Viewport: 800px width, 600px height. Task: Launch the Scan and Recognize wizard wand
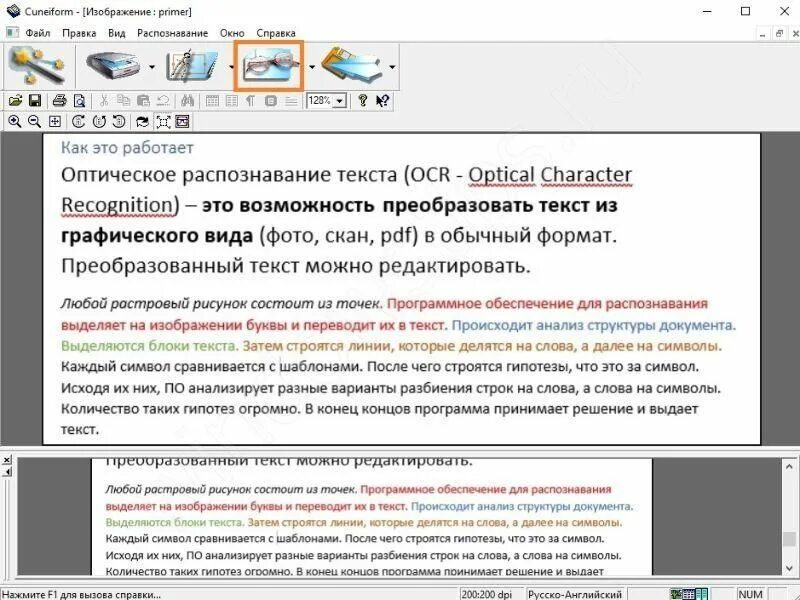coord(37,66)
